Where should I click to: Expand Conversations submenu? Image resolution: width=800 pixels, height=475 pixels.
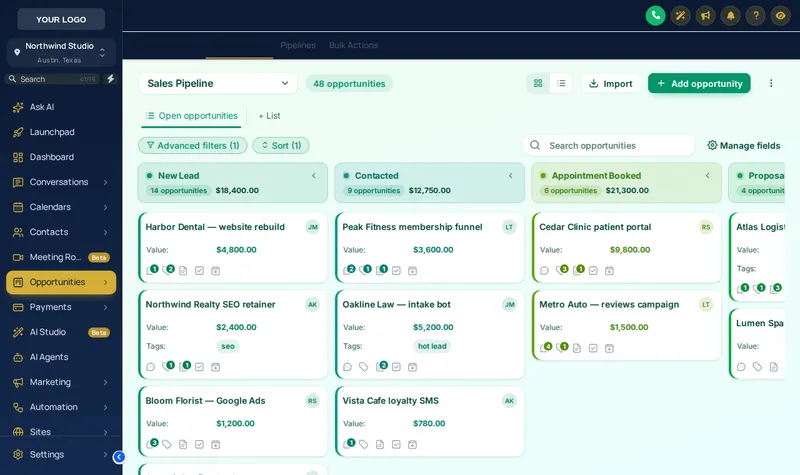click(x=105, y=182)
